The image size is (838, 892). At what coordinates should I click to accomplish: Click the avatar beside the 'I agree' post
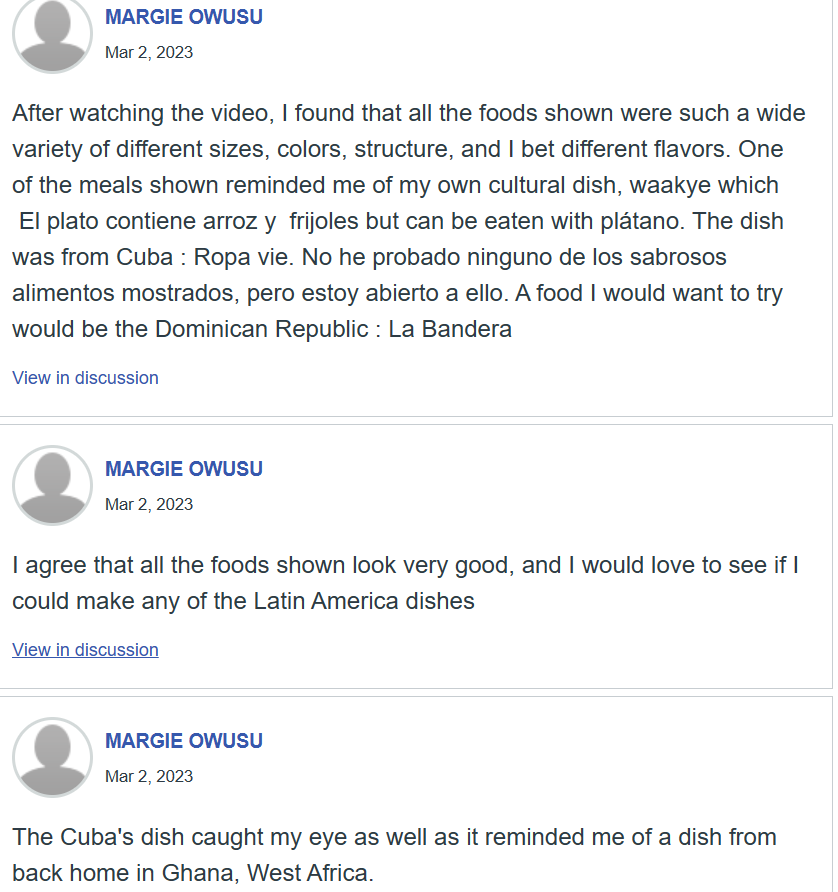tap(52, 485)
